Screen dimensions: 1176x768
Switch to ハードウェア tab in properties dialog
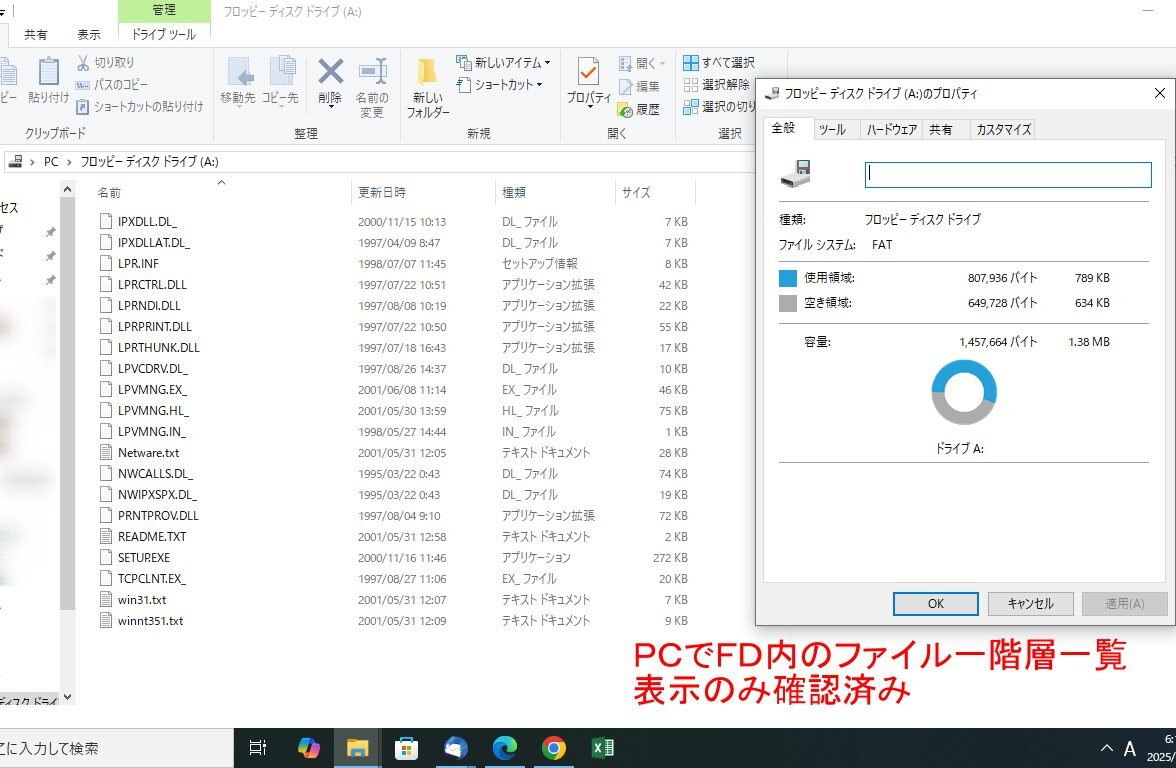(x=891, y=129)
